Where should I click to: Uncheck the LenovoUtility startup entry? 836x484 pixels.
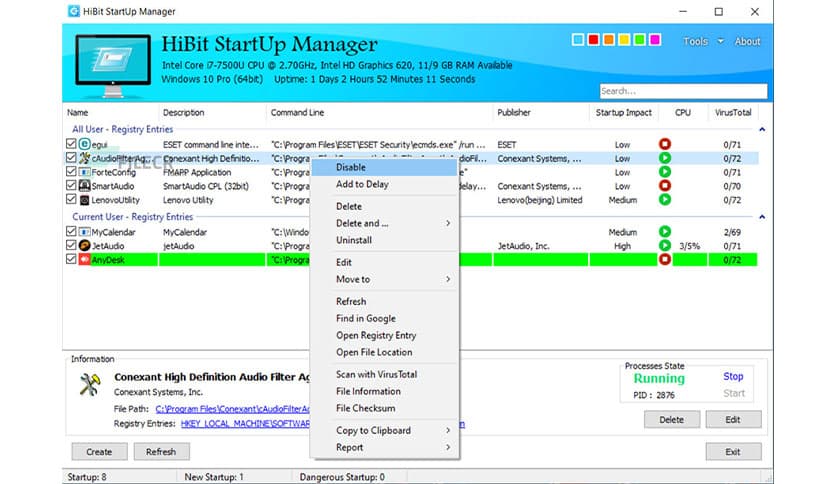[x=71, y=199]
